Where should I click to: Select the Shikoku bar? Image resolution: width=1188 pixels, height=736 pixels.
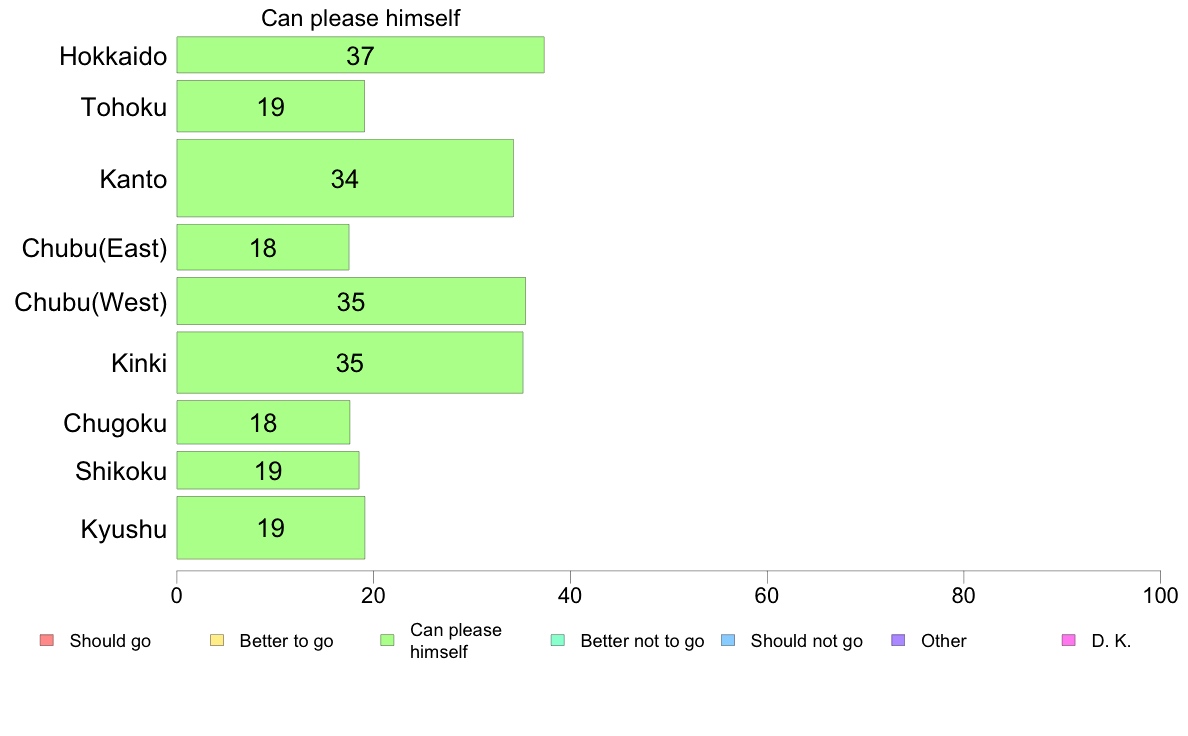click(268, 470)
